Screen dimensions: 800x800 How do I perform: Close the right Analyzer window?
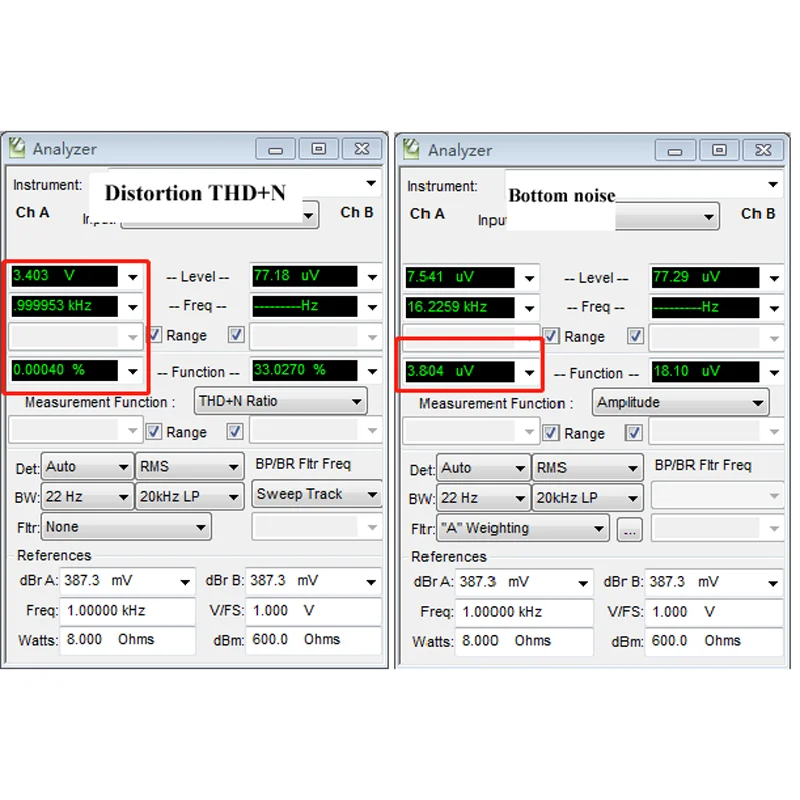(763, 151)
